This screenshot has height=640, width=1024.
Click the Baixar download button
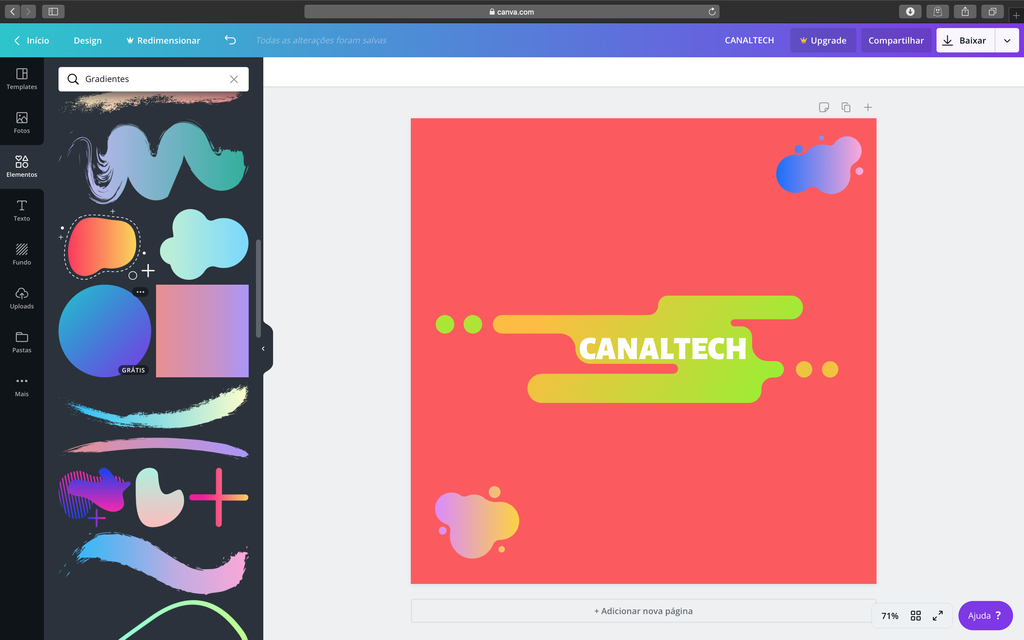965,40
